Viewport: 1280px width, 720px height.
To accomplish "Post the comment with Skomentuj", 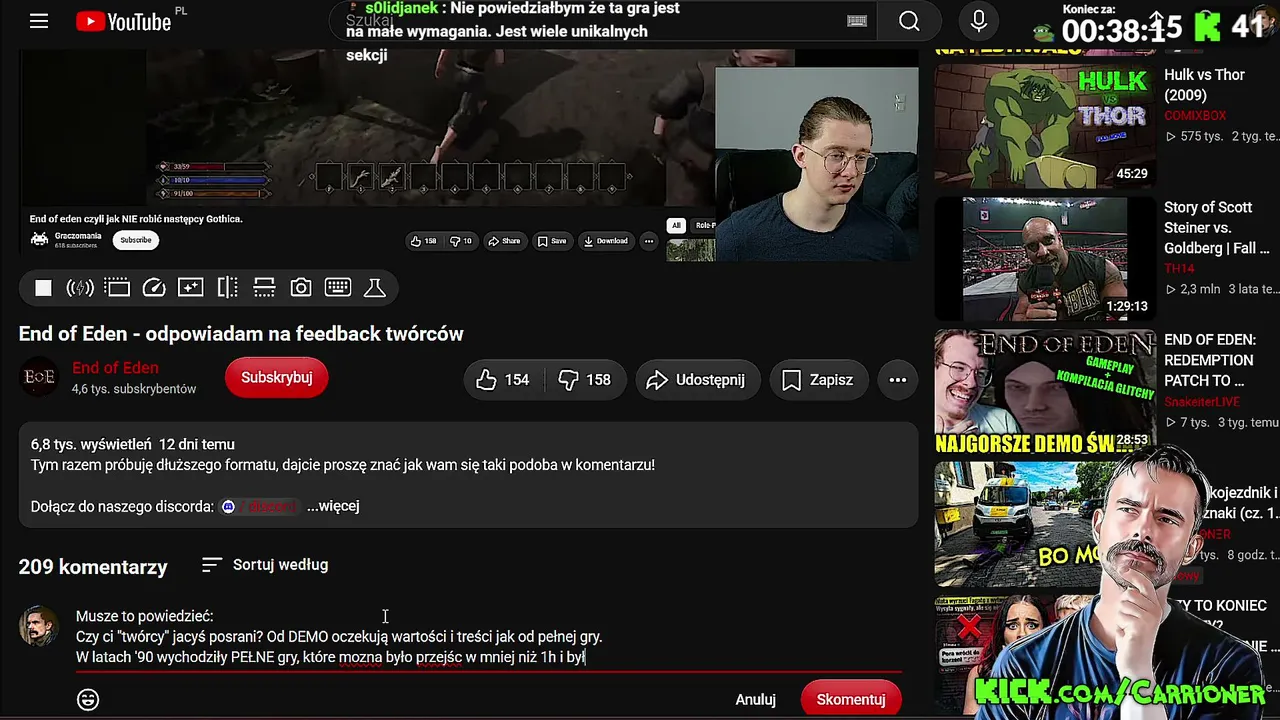I will 851,699.
